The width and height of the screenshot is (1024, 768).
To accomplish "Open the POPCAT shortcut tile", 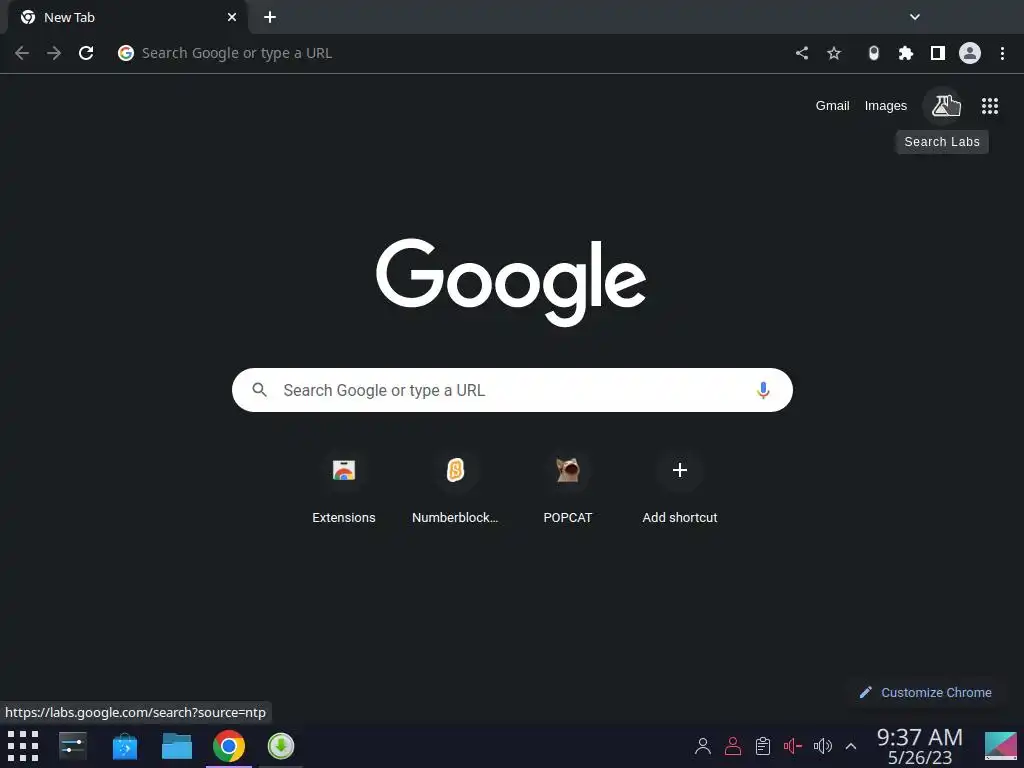I will pos(568,488).
